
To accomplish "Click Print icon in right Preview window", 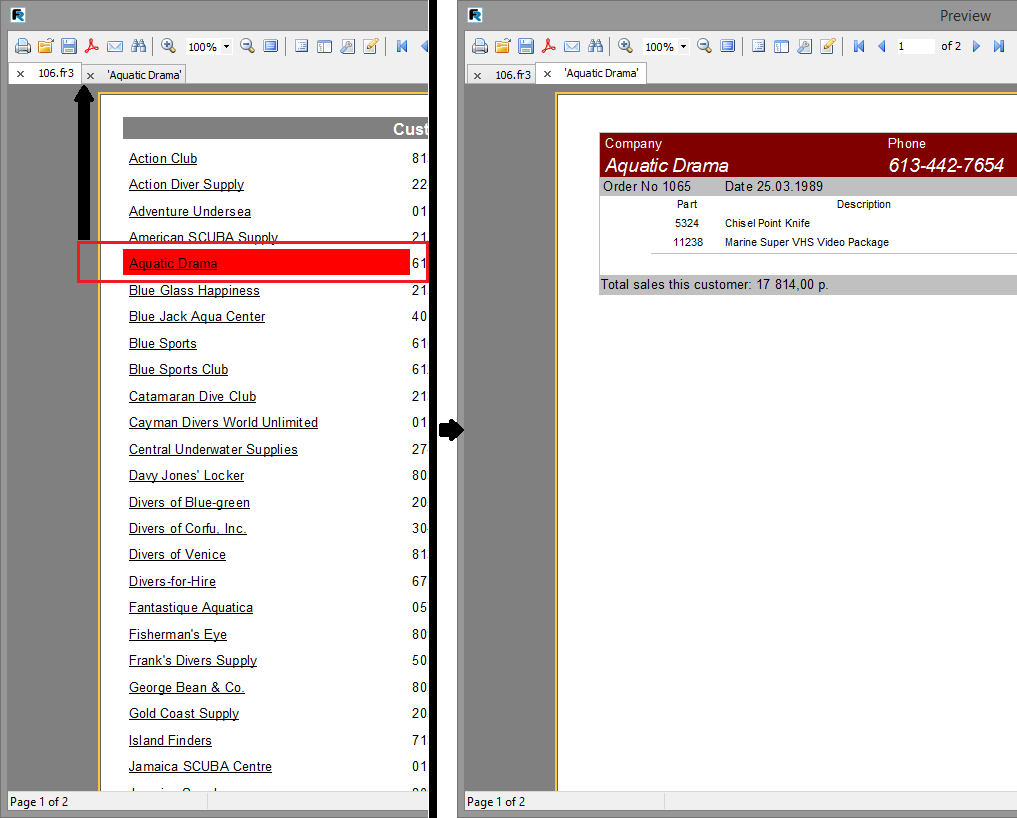I will pos(479,46).
